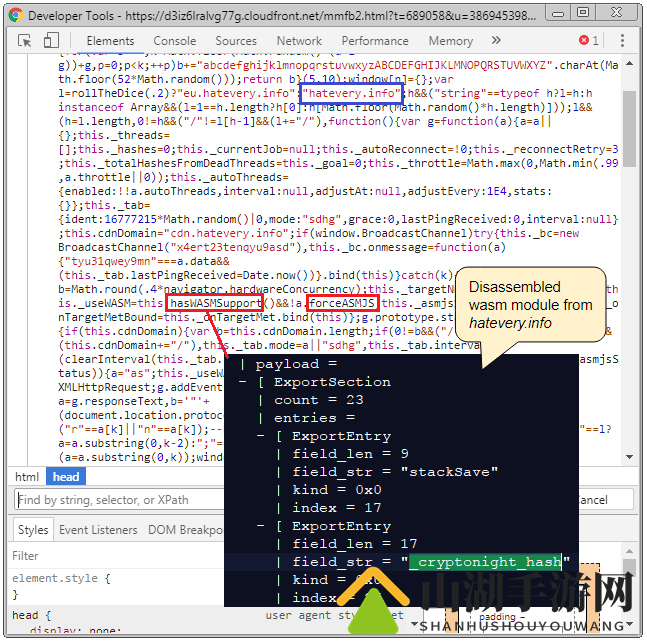
Task: Close the Developer Tools window
Action: coord(616,13)
